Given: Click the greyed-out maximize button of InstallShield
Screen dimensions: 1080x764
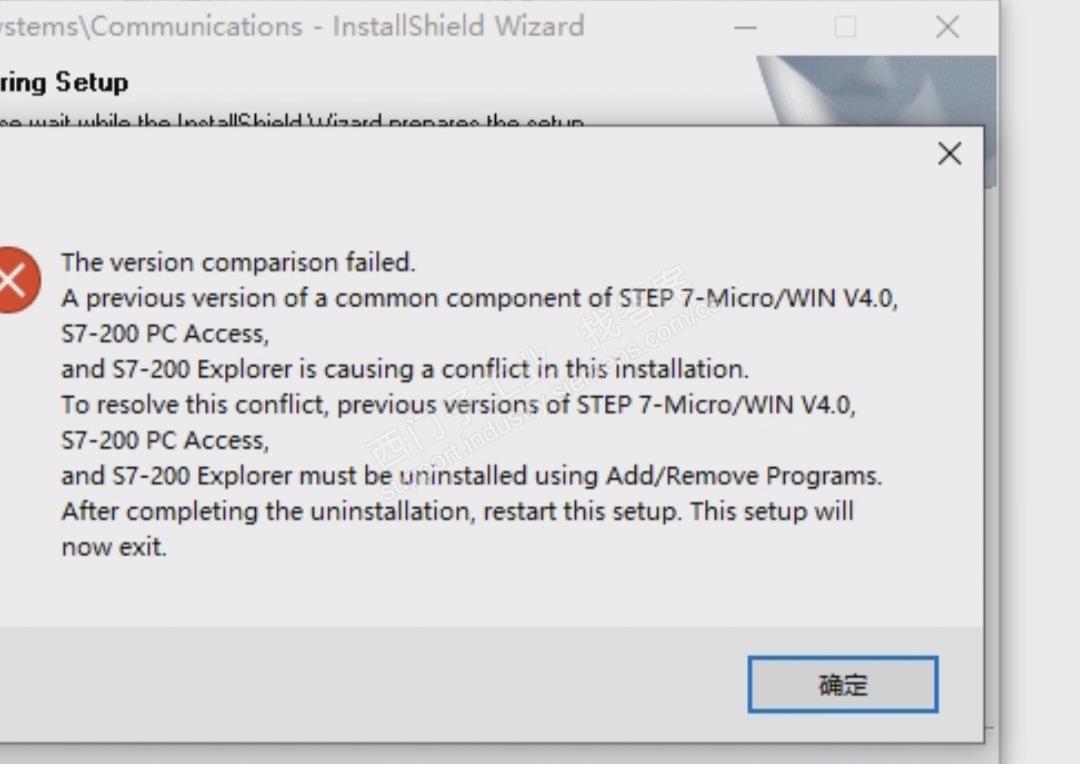Looking at the screenshot, I should (845, 27).
